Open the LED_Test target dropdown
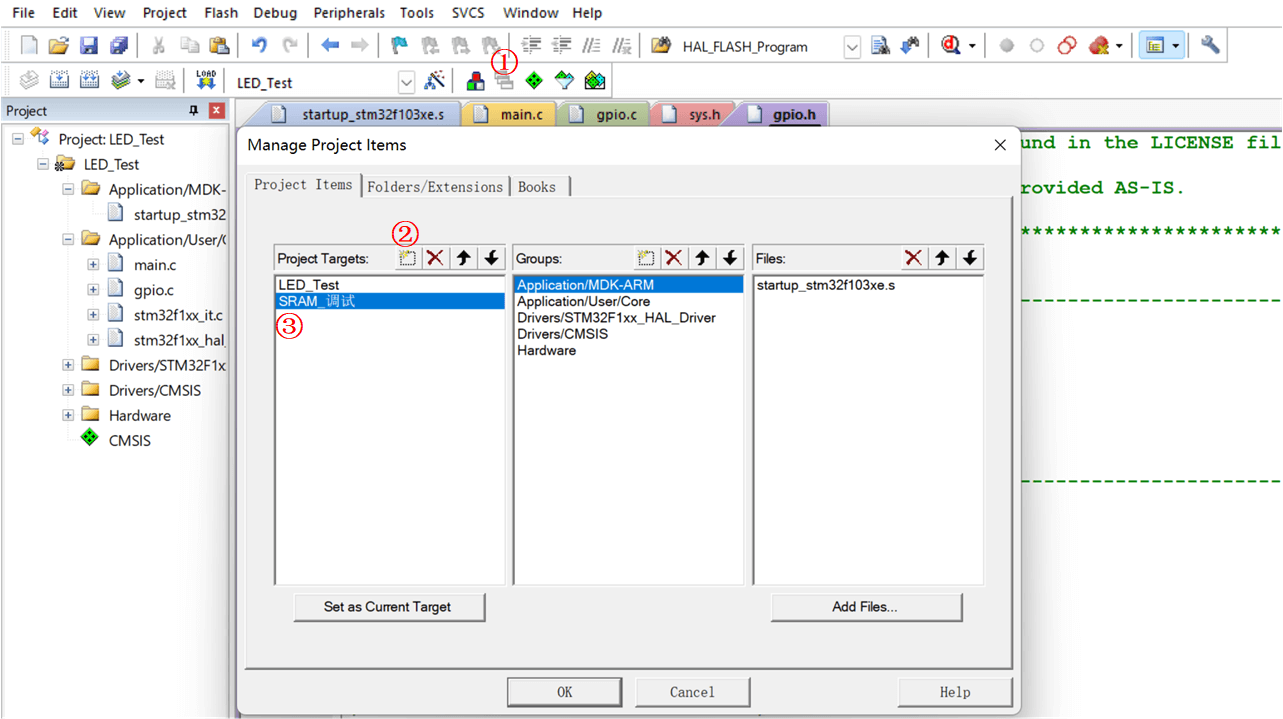 pyautogui.click(x=406, y=82)
